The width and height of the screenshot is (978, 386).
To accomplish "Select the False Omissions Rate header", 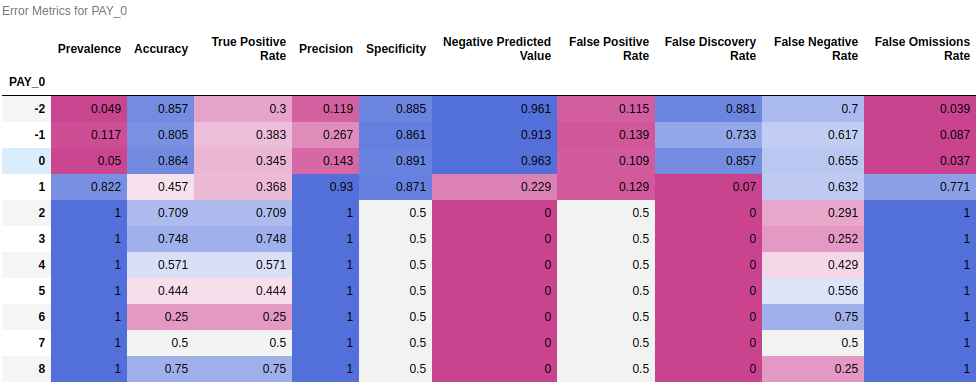I will coord(922,49).
